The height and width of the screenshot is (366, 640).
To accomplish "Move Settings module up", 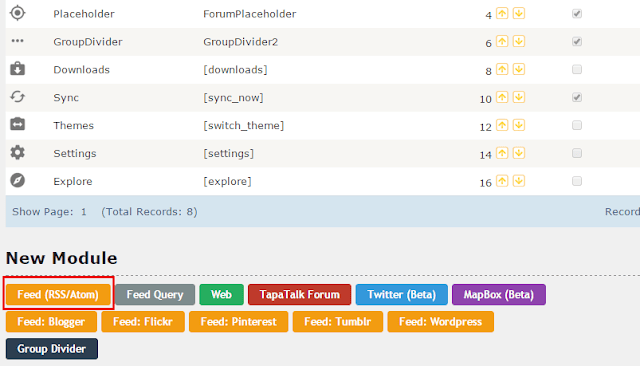I will point(502,153).
